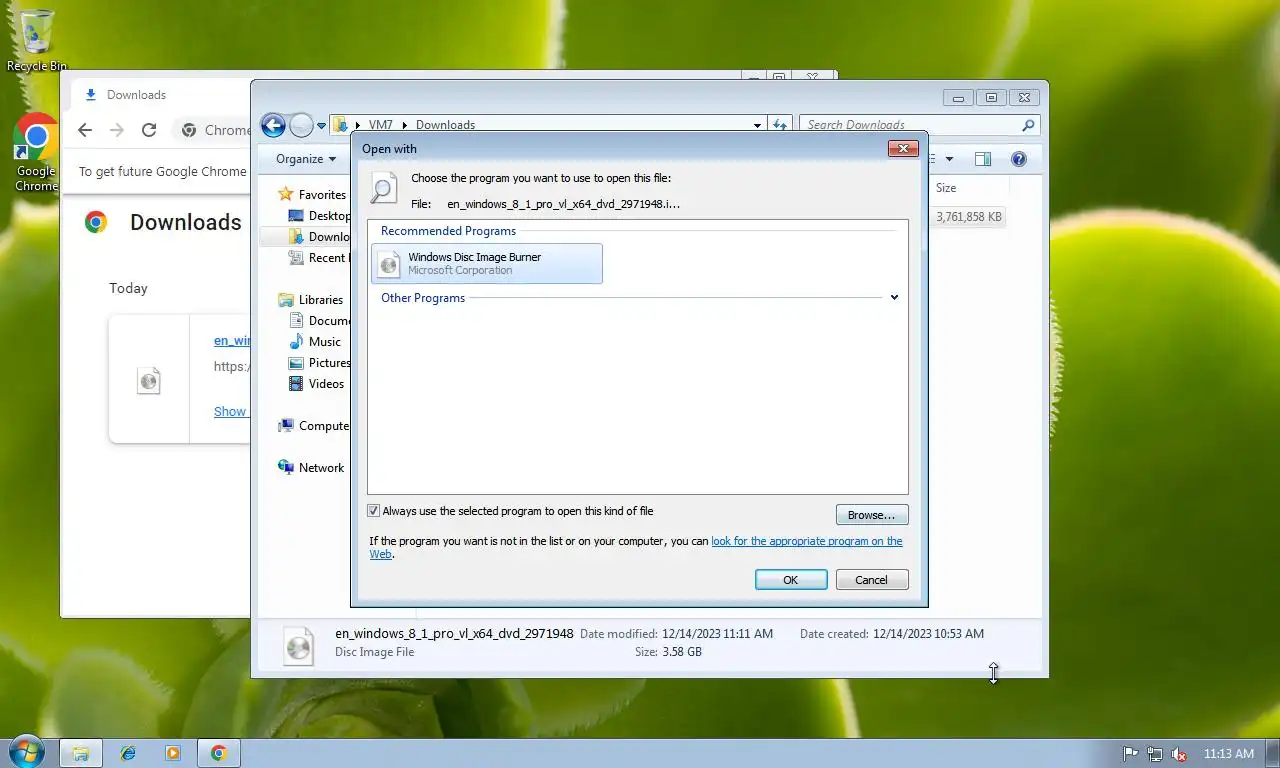Expand the Other Programs section
Viewport: 1280px width, 768px height.
(894, 297)
